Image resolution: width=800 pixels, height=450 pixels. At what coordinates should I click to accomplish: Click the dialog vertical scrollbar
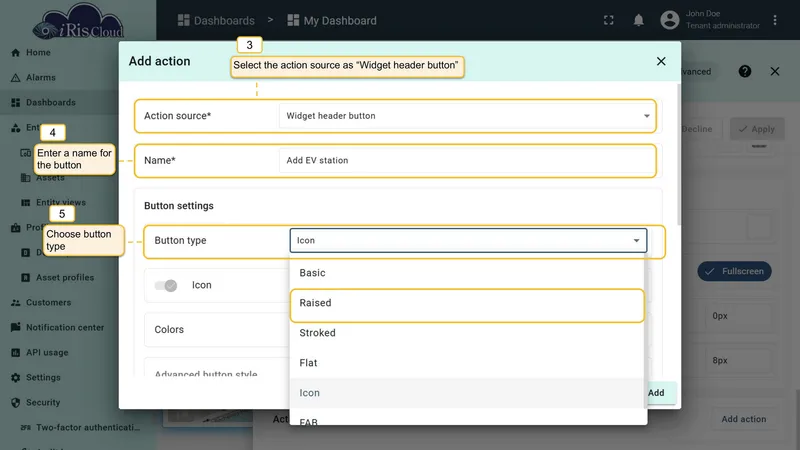[679, 153]
